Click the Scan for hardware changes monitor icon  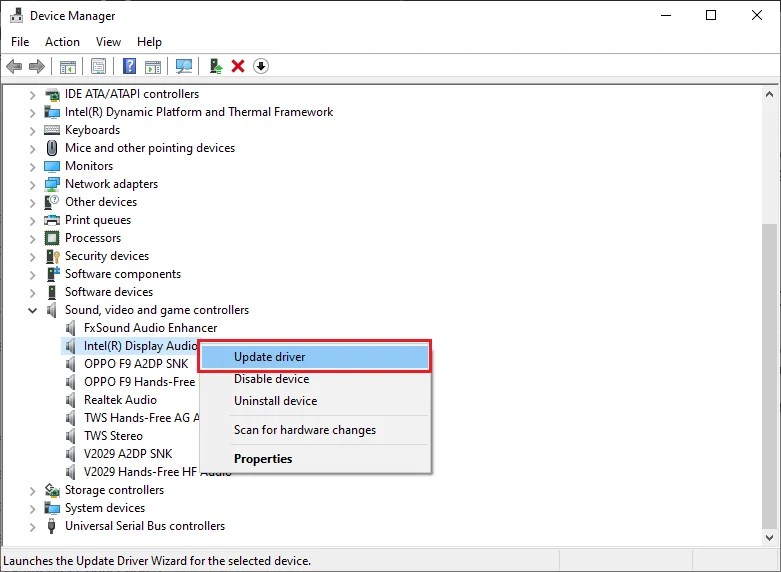pyautogui.click(x=184, y=66)
